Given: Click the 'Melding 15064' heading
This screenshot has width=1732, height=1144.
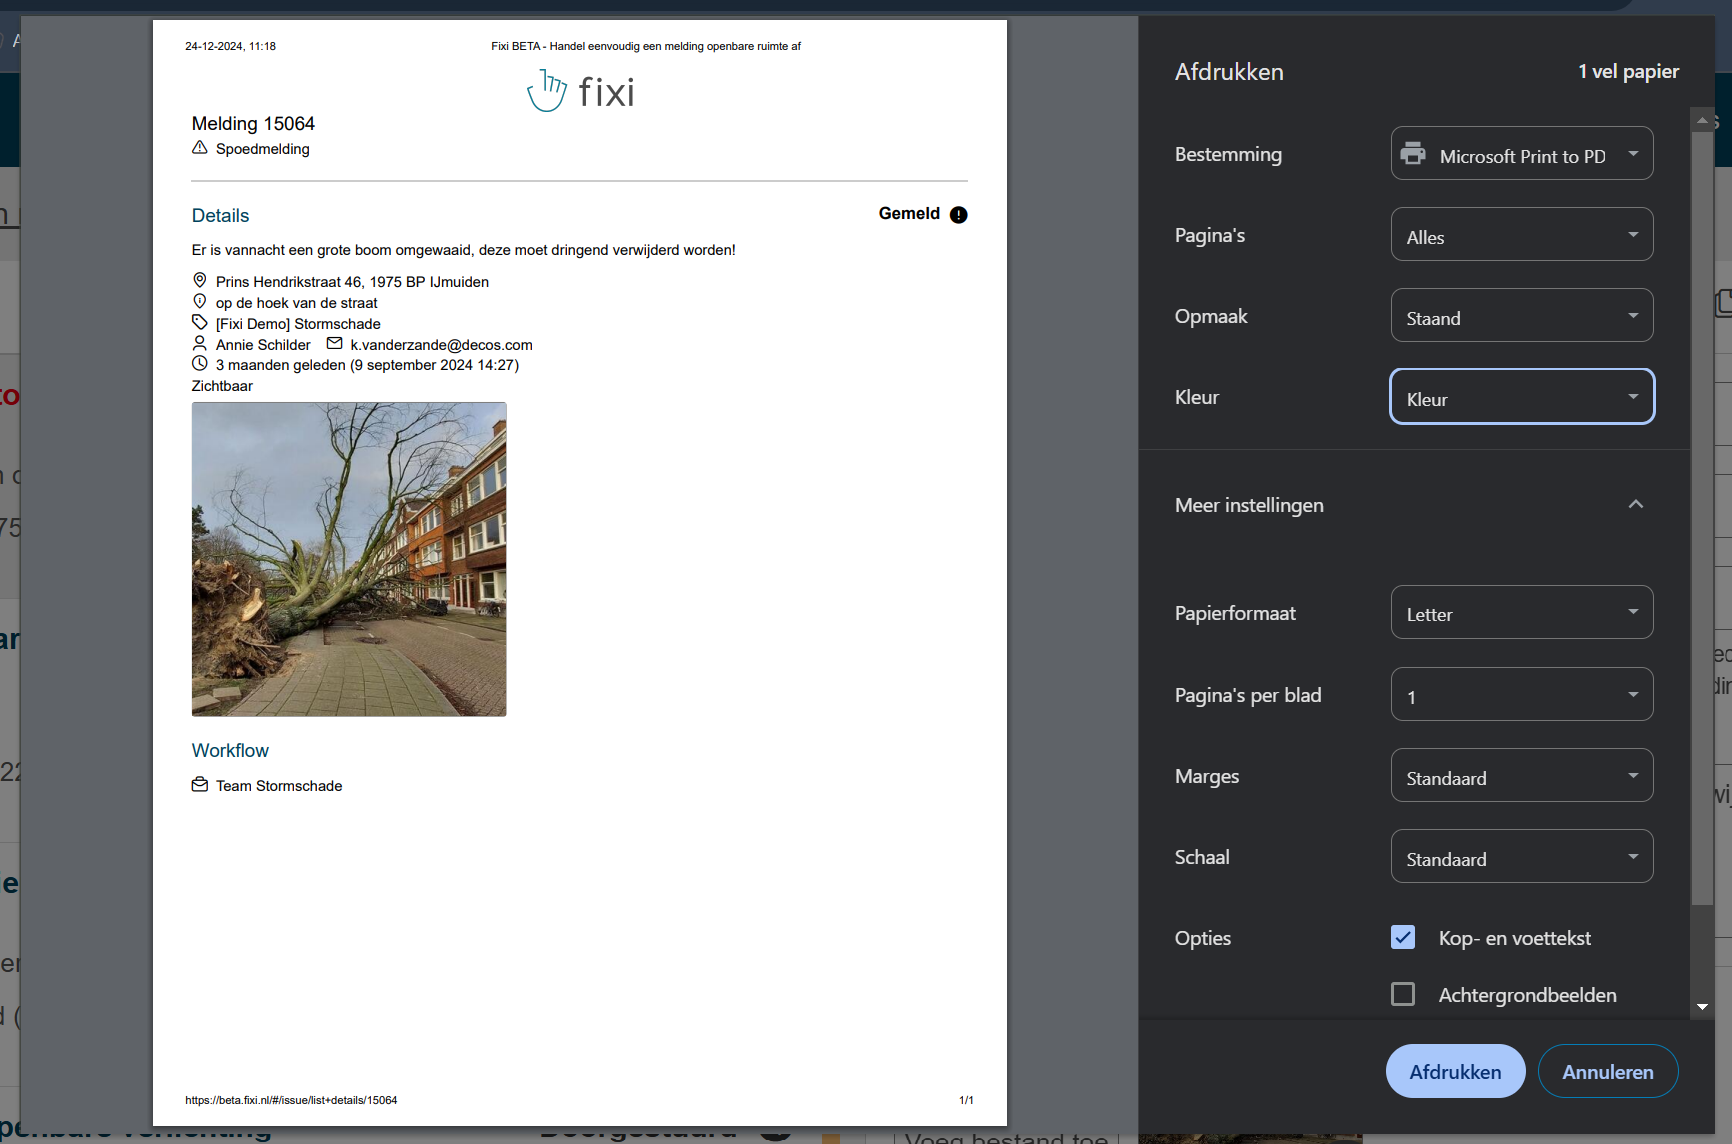Looking at the screenshot, I should coord(253,123).
